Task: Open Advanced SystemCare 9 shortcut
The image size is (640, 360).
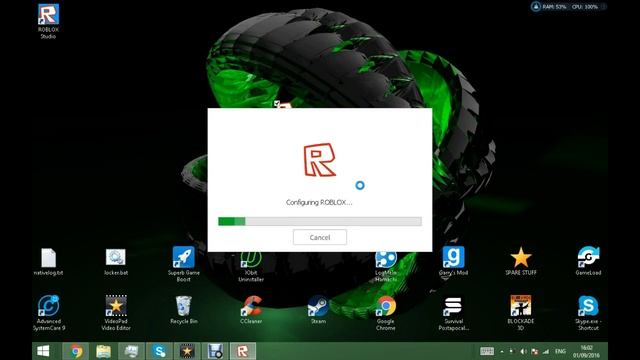Action: 49,313
